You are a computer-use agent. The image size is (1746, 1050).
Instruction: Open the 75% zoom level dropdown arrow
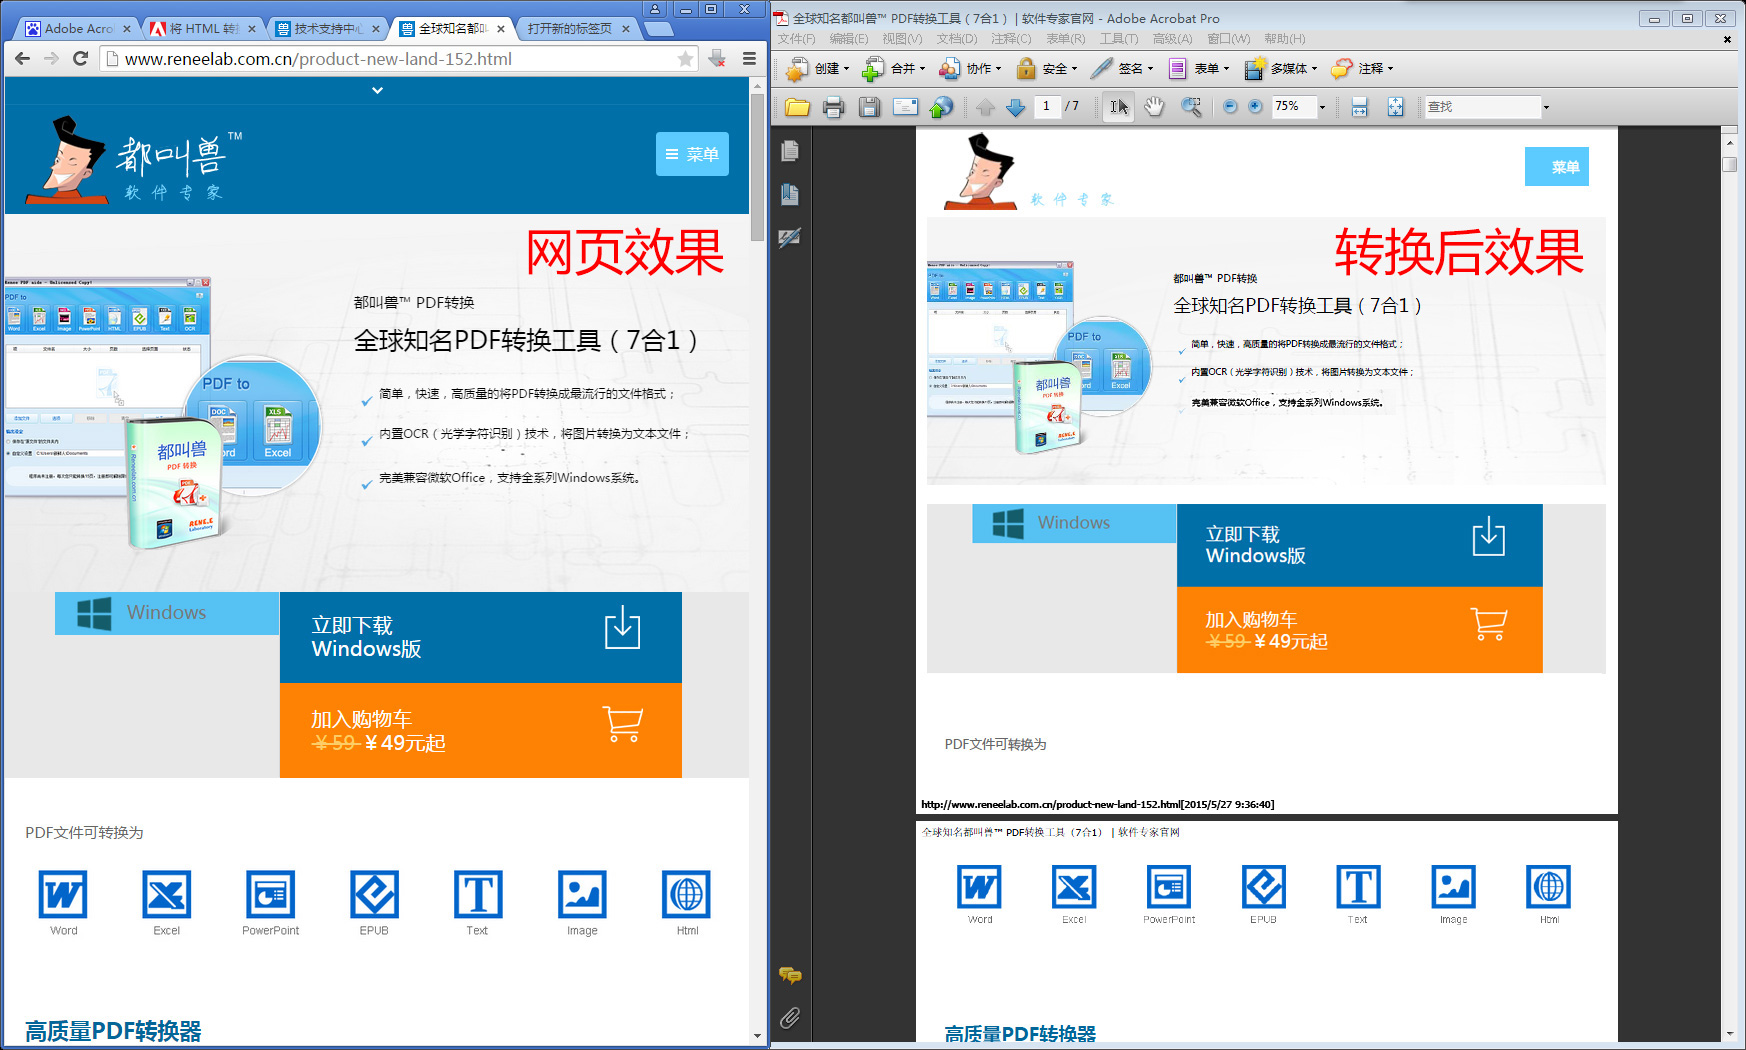1322,107
